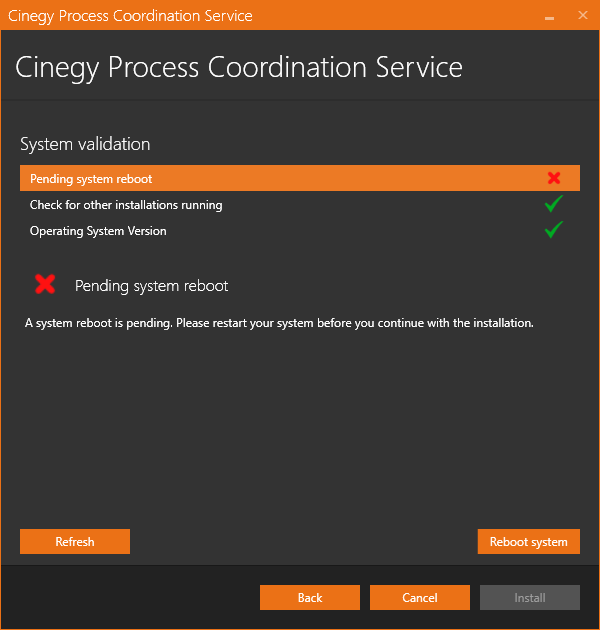Screen dimensions: 600x630
Task: Minimize the installer window
Action: click(549, 18)
